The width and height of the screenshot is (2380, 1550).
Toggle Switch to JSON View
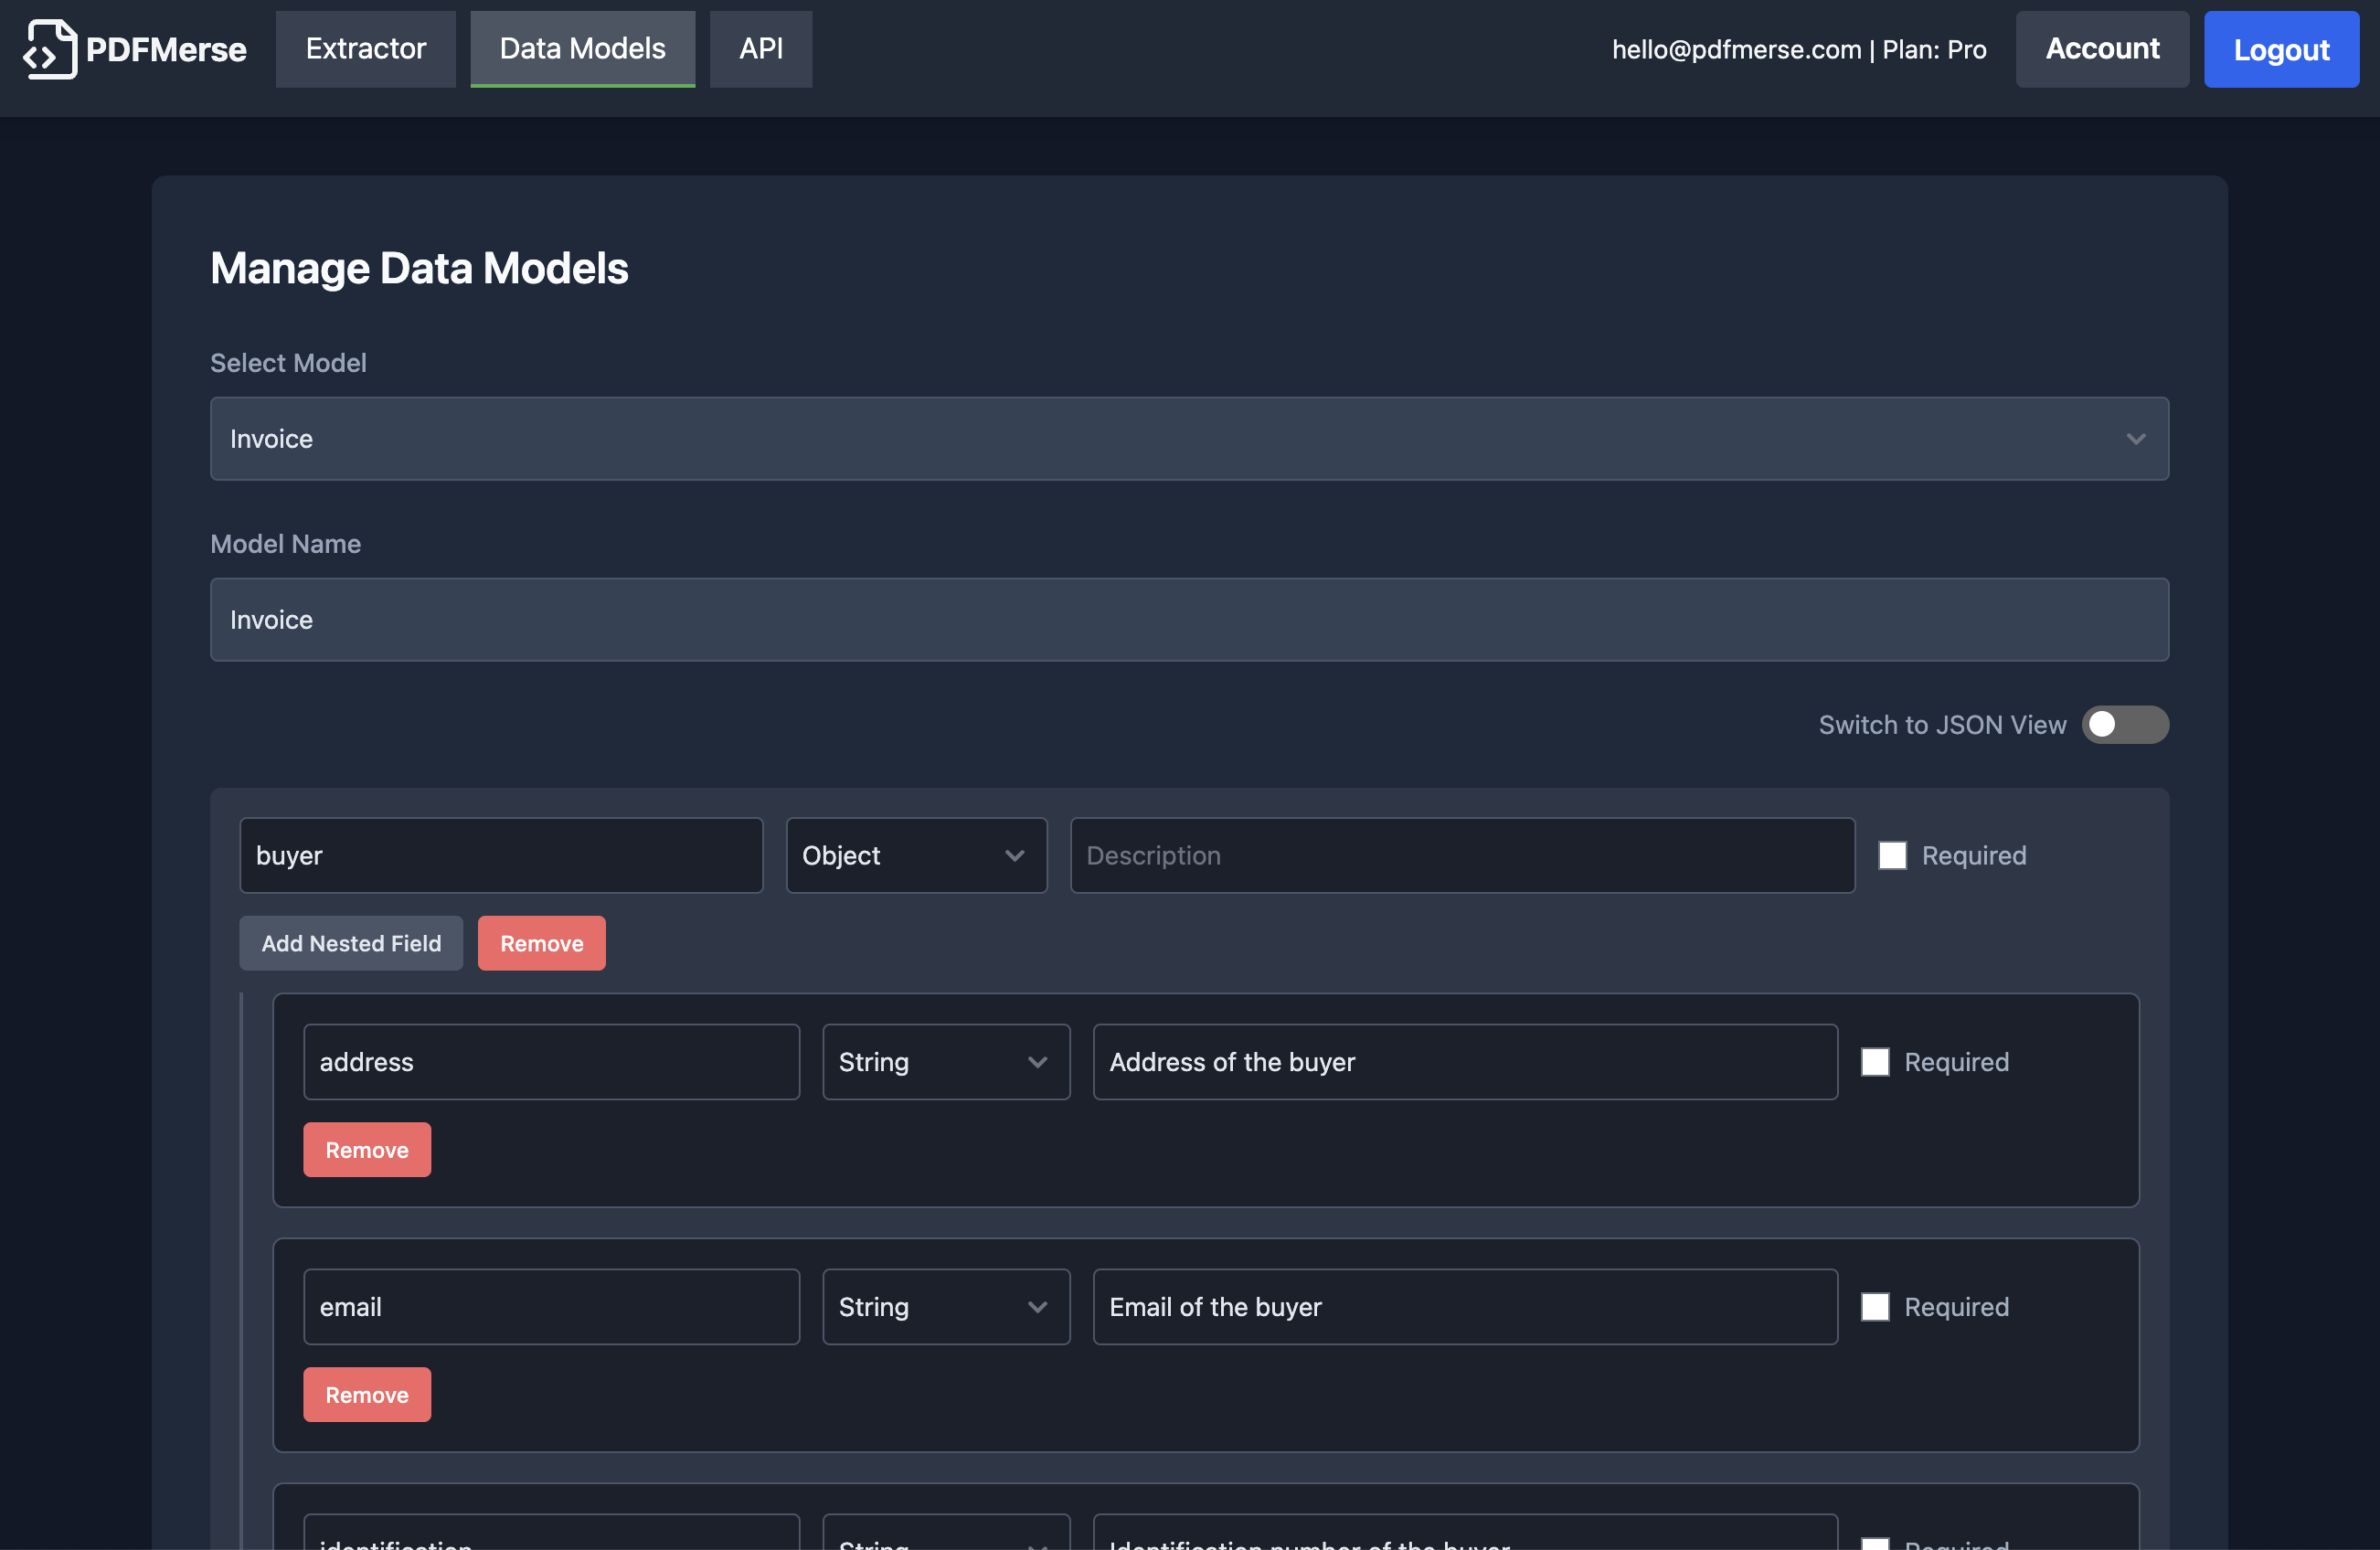(x=2124, y=725)
